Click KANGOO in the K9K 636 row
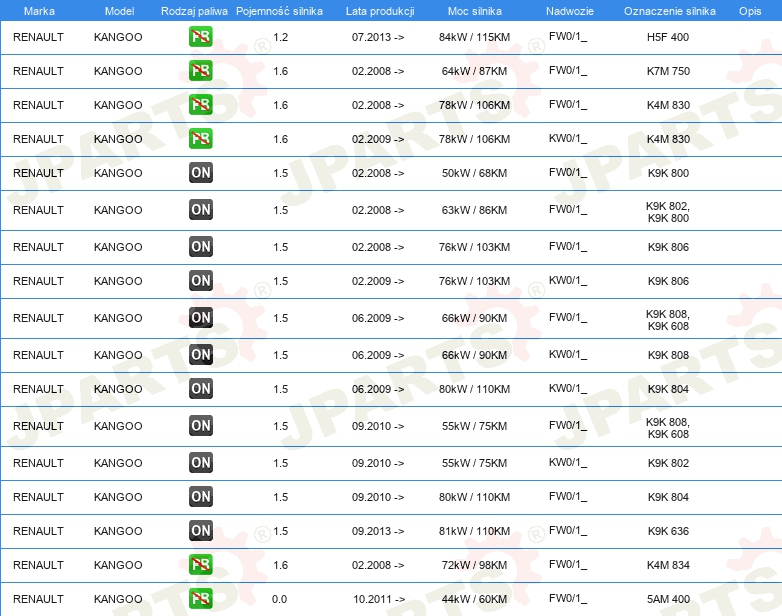 pos(118,531)
